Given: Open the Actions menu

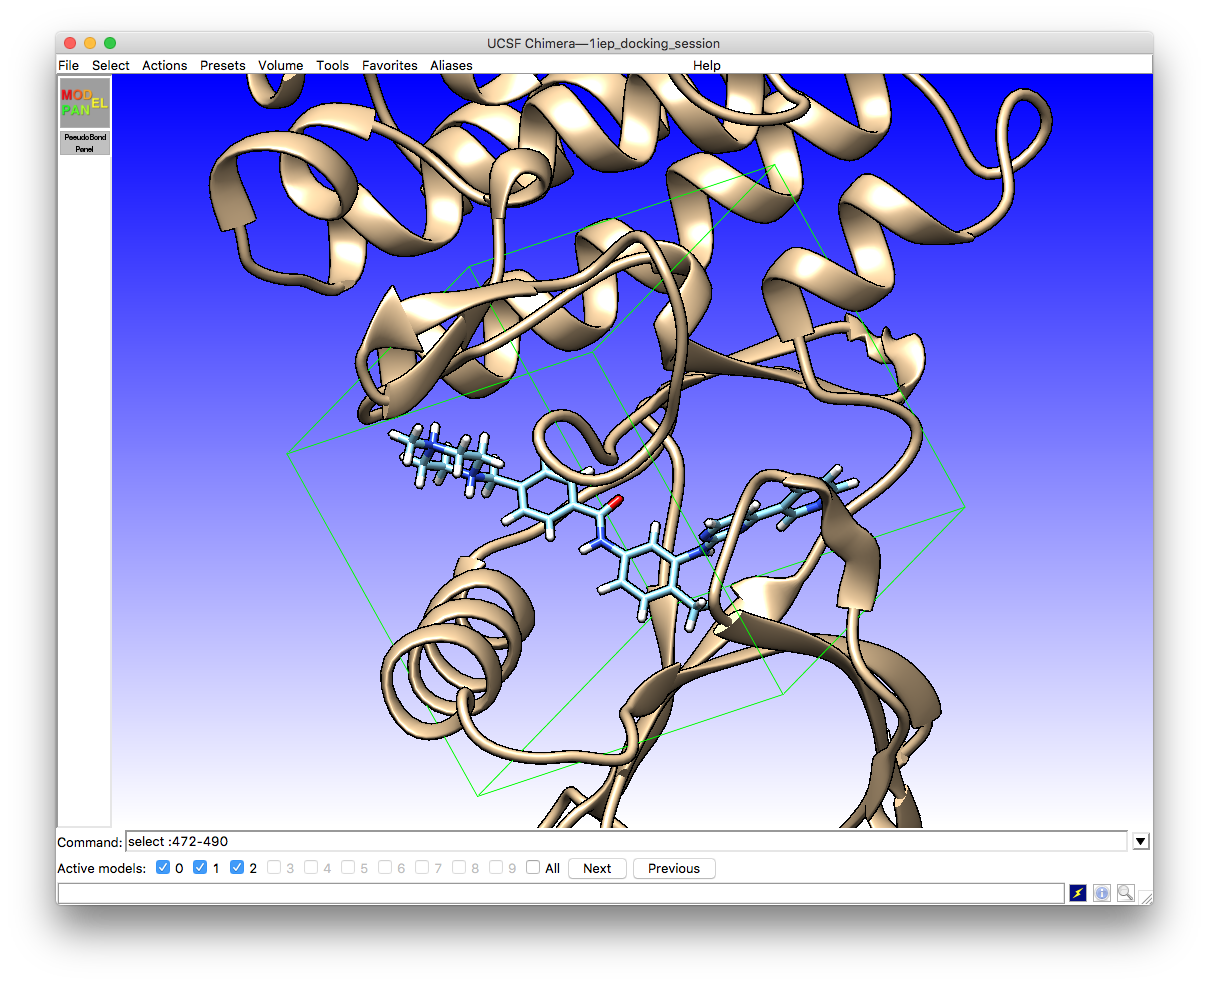Looking at the screenshot, I should click(164, 65).
